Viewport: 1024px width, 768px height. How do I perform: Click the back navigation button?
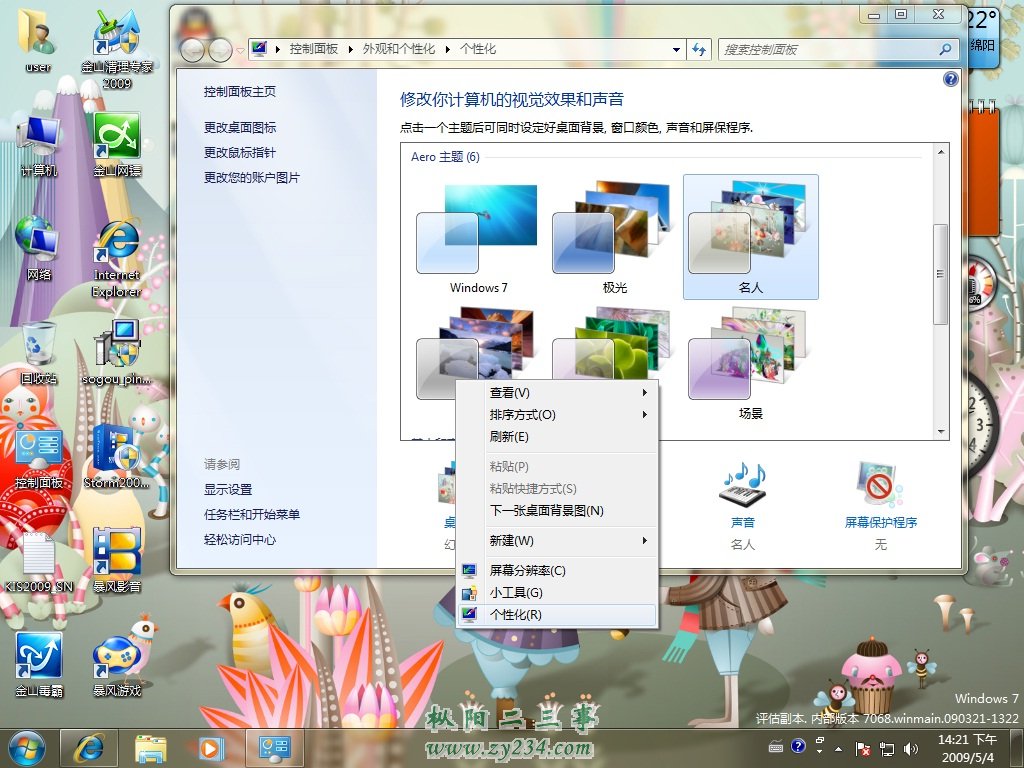[193, 50]
